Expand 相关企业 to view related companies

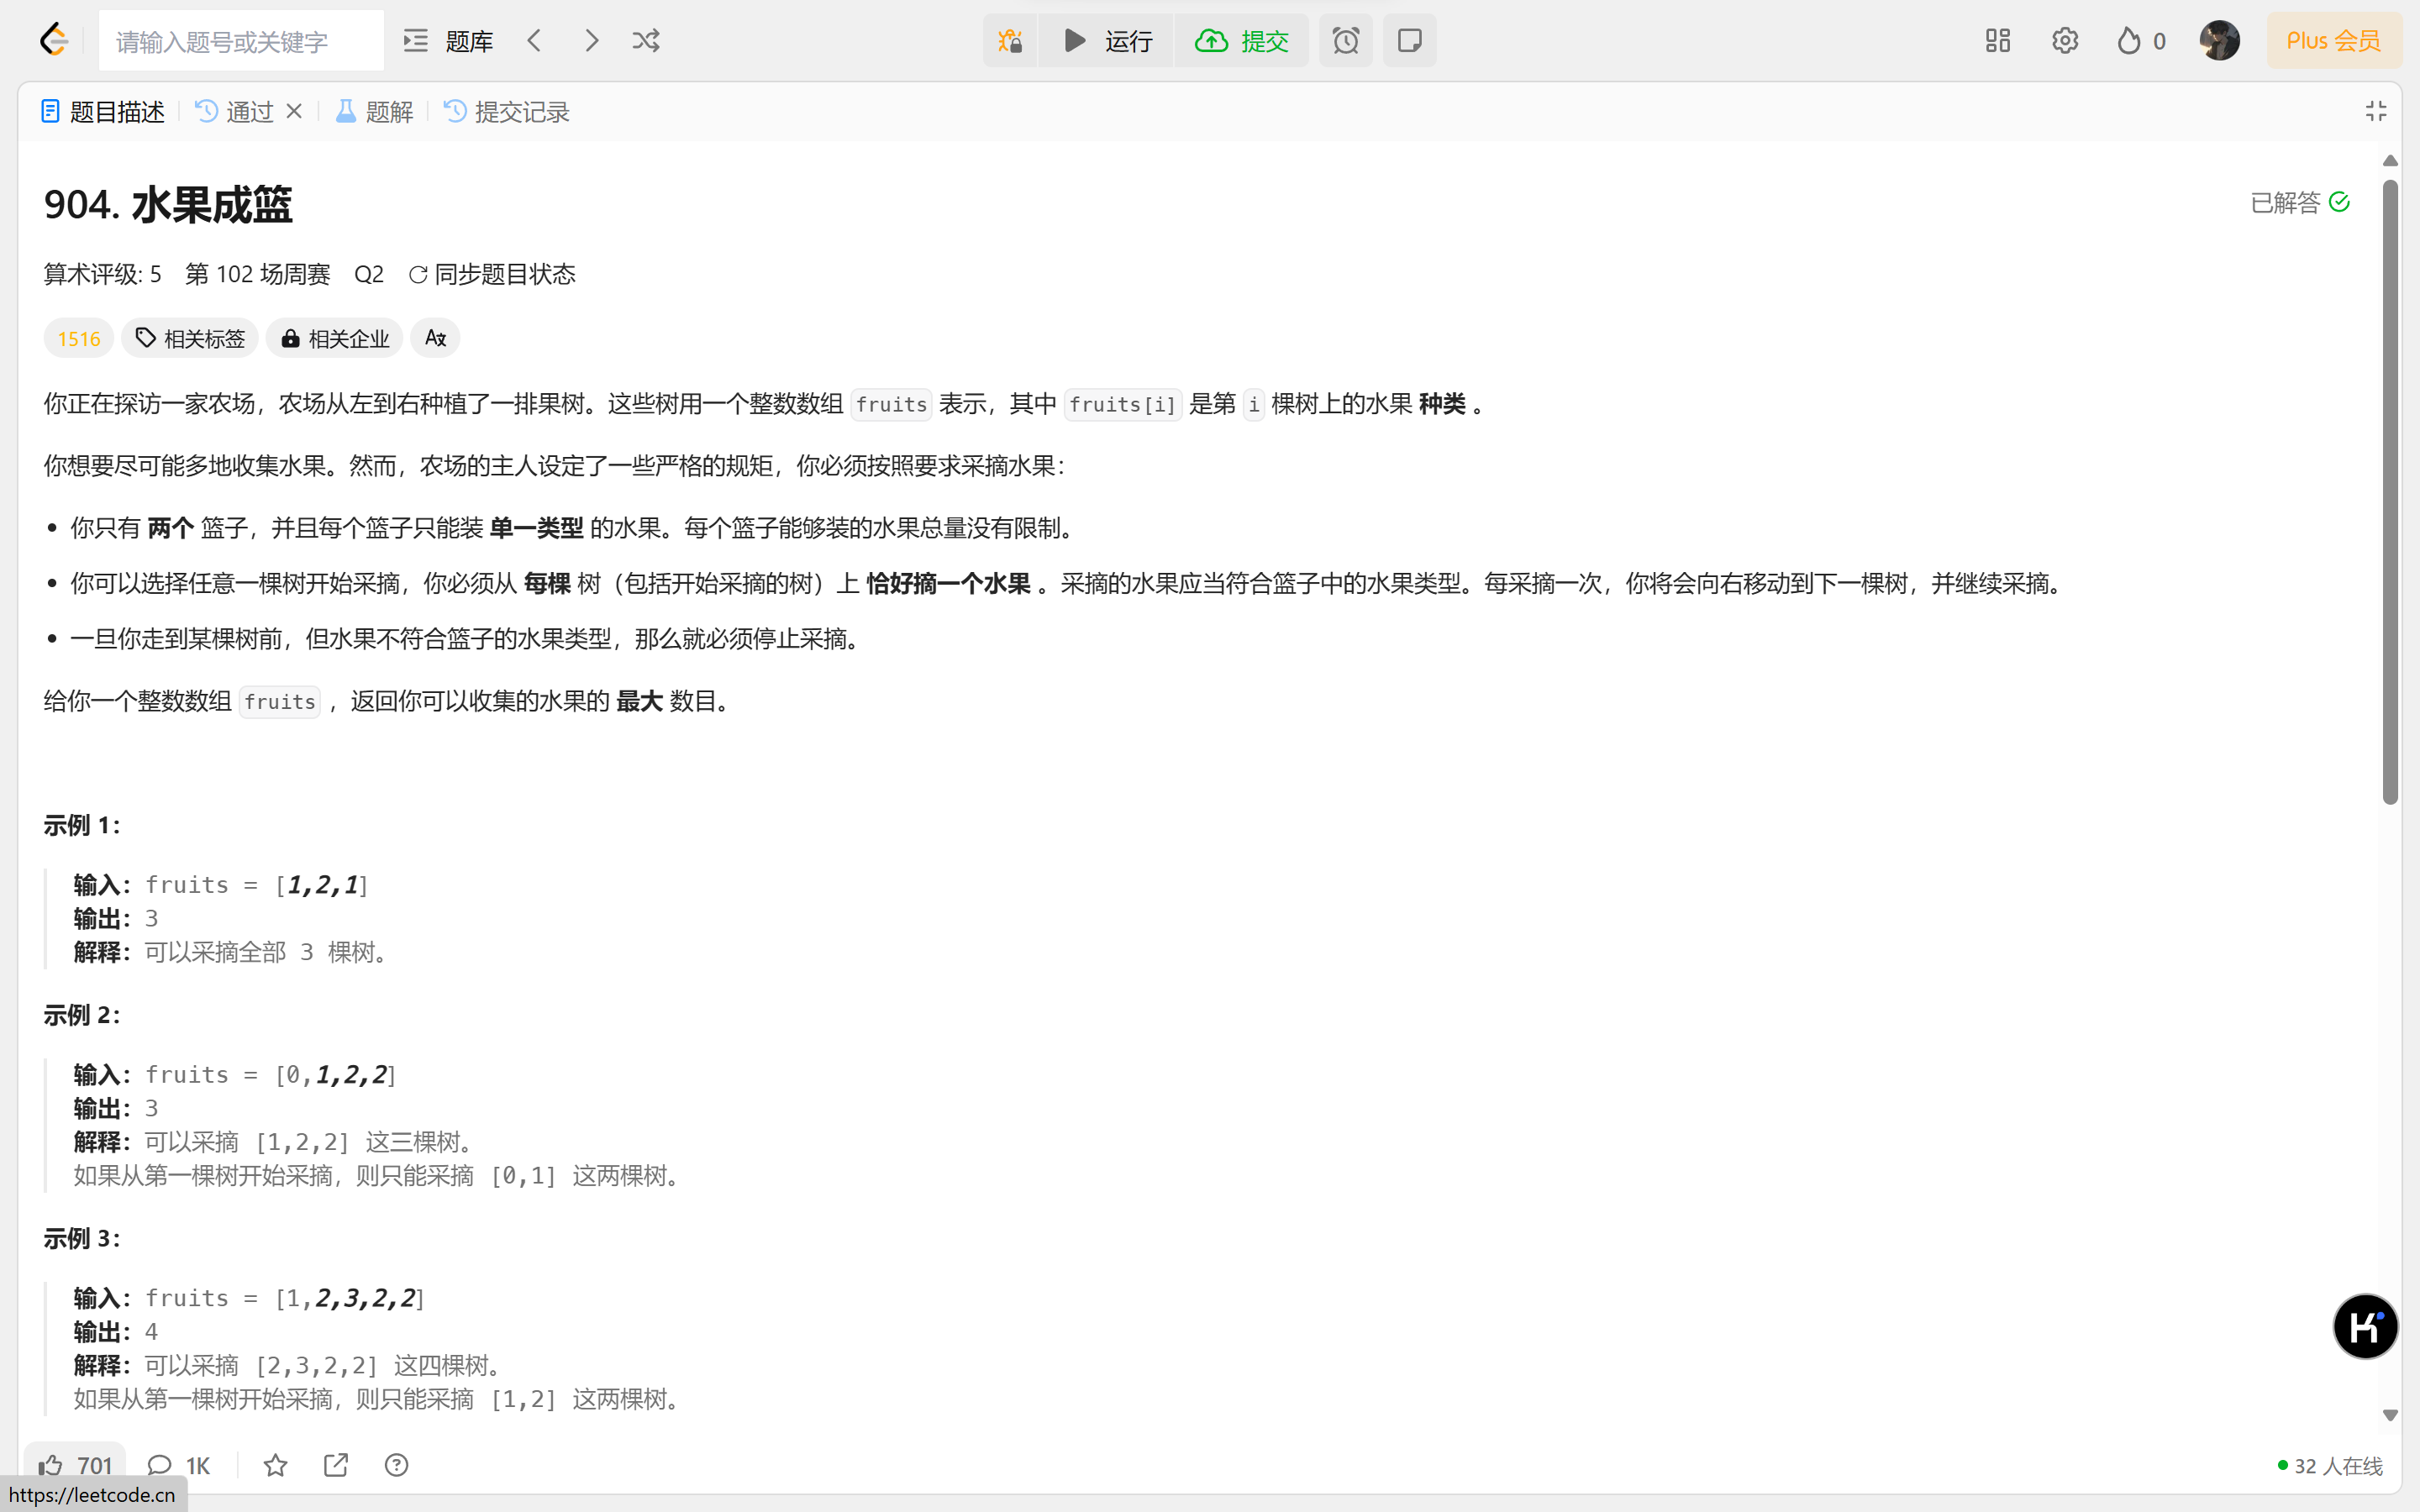(x=334, y=338)
